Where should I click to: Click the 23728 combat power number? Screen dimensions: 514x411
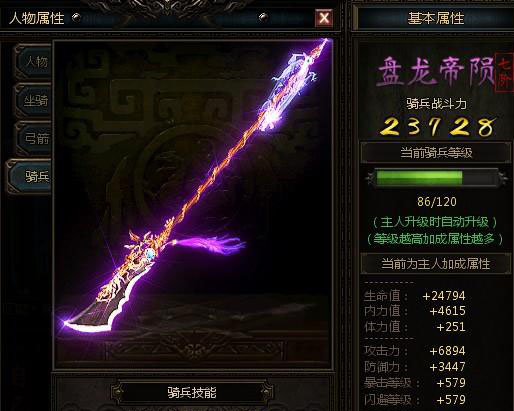tap(438, 127)
